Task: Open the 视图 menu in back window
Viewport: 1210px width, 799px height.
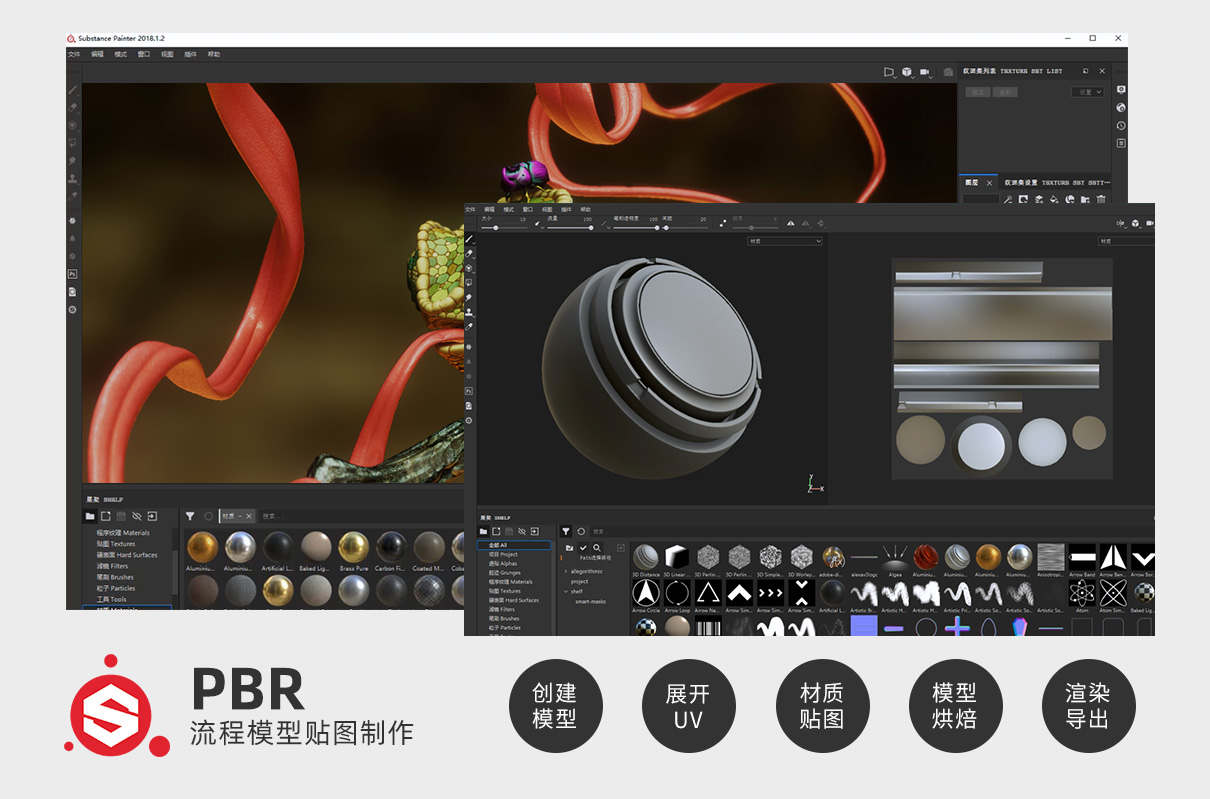Action: pos(167,54)
